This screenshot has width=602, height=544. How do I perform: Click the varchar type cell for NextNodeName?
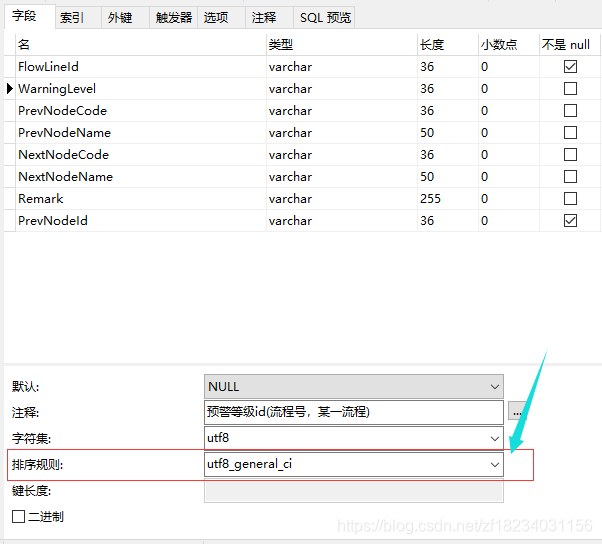(x=342, y=177)
